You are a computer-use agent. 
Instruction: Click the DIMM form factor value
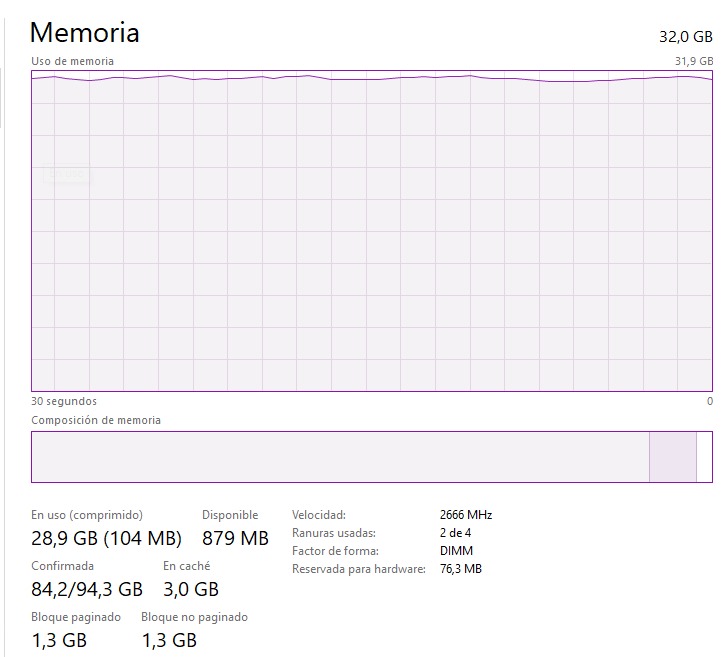(x=456, y=551)
